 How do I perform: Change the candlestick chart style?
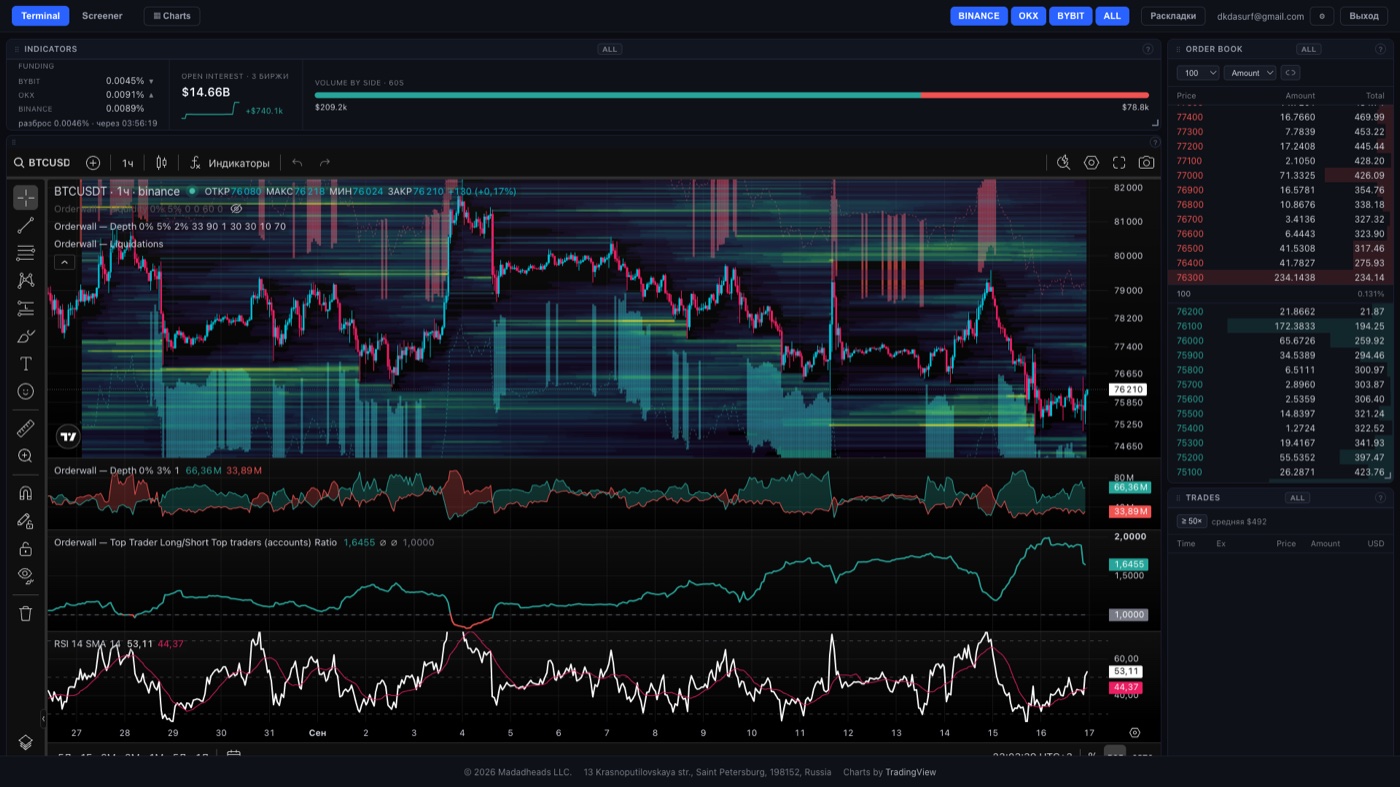point(162,163)
